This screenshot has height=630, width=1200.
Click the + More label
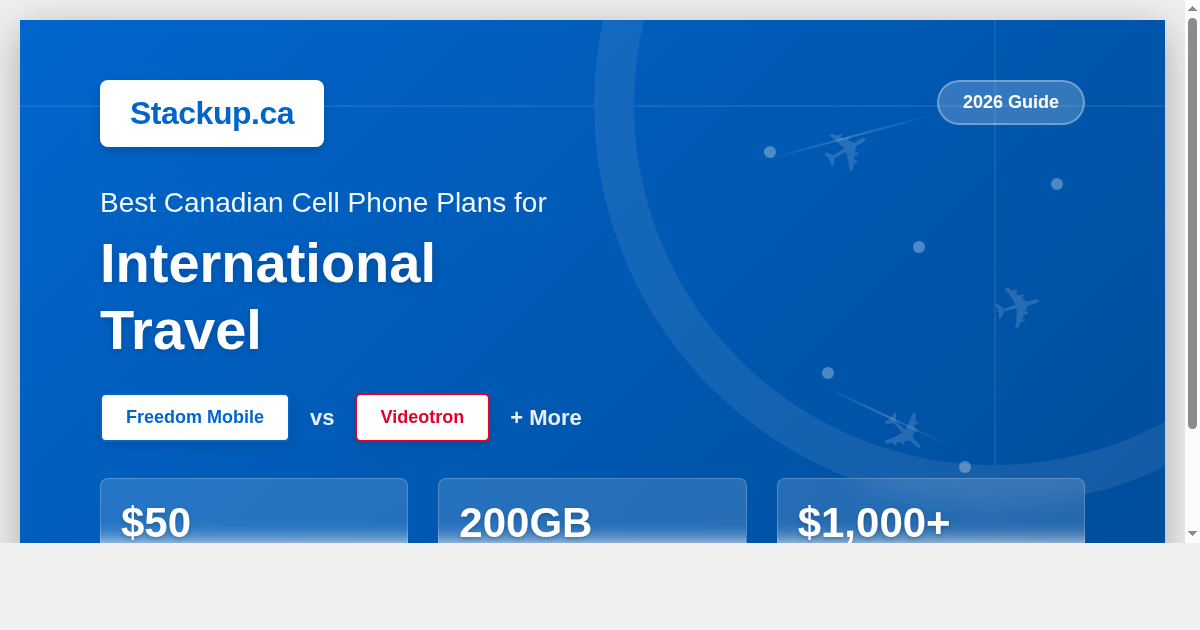tap(545, 418)
